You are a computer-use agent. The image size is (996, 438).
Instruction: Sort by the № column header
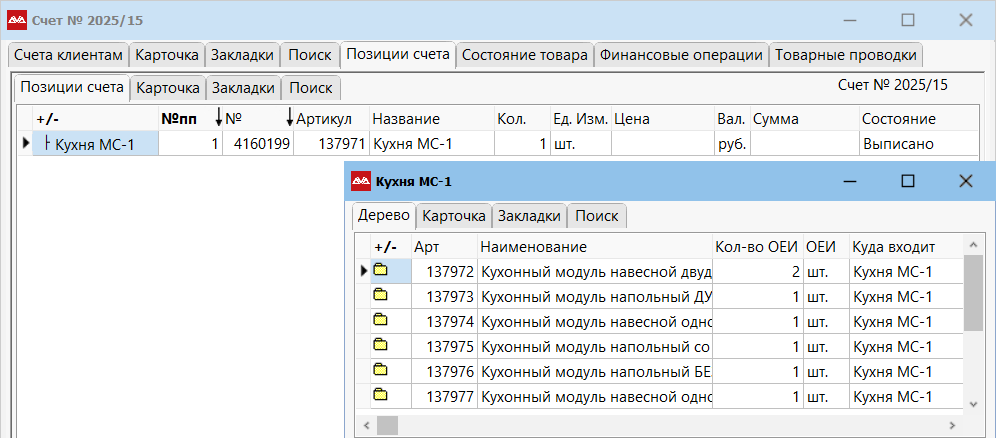pyautogui.click(x=252, y=119)
